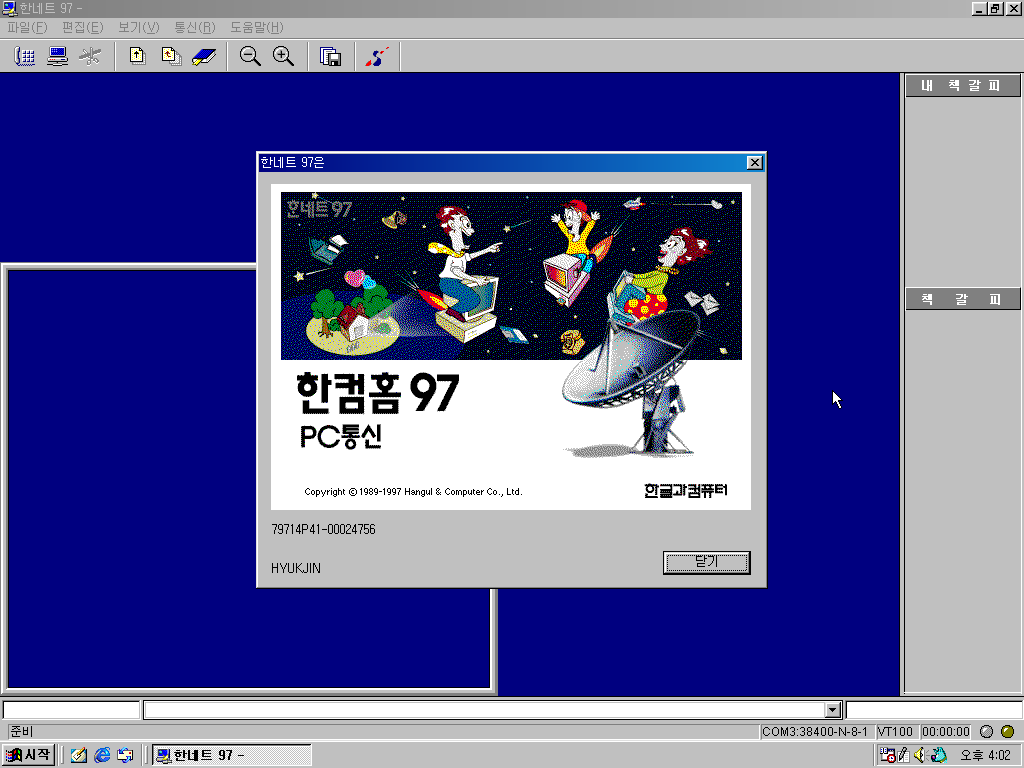
Task: Click the copyright line in the about dialog
Action: [413, 492]
